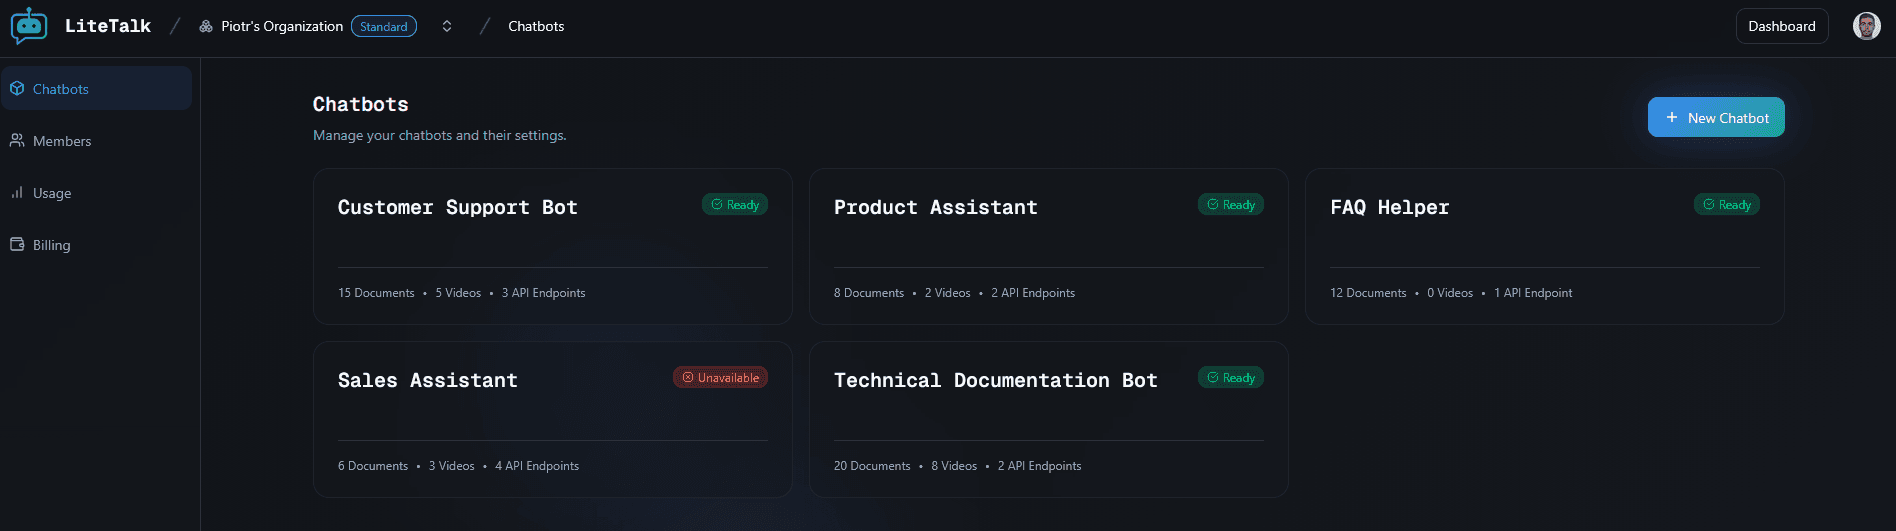Click the Chatbots breadcrumb in header
This screenshot has width=1896, height=531.
[x=536, y=26]
